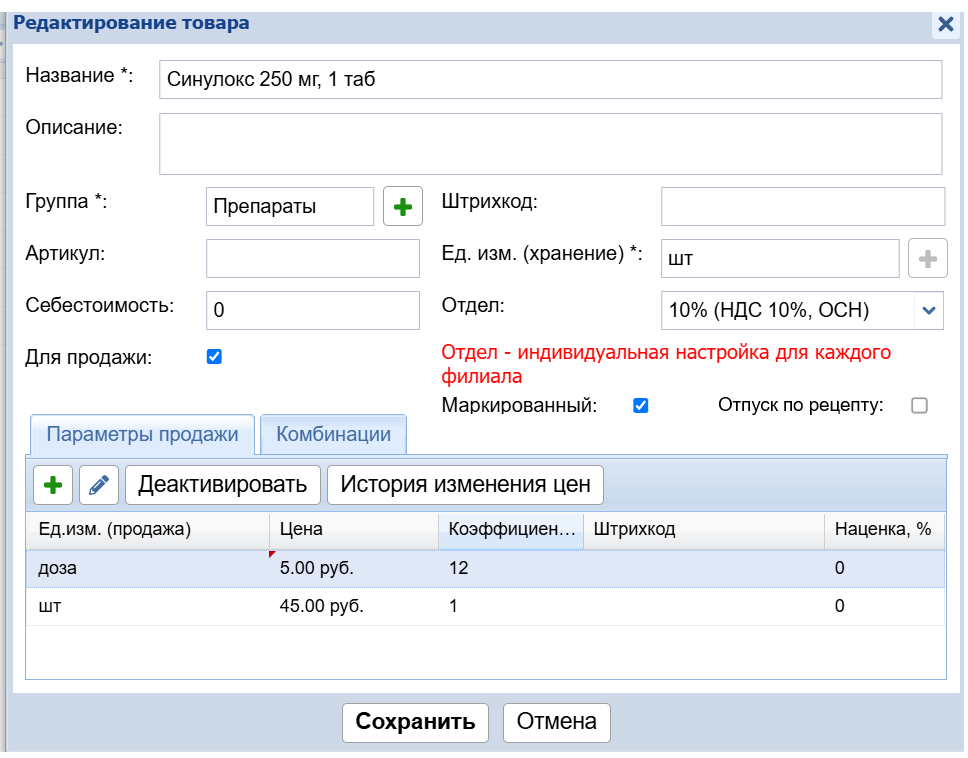Enable the Отпуск по рецепту checkbox
This screenshot has height=758, width=968.
pyautogui.click(x=919, y=406)
